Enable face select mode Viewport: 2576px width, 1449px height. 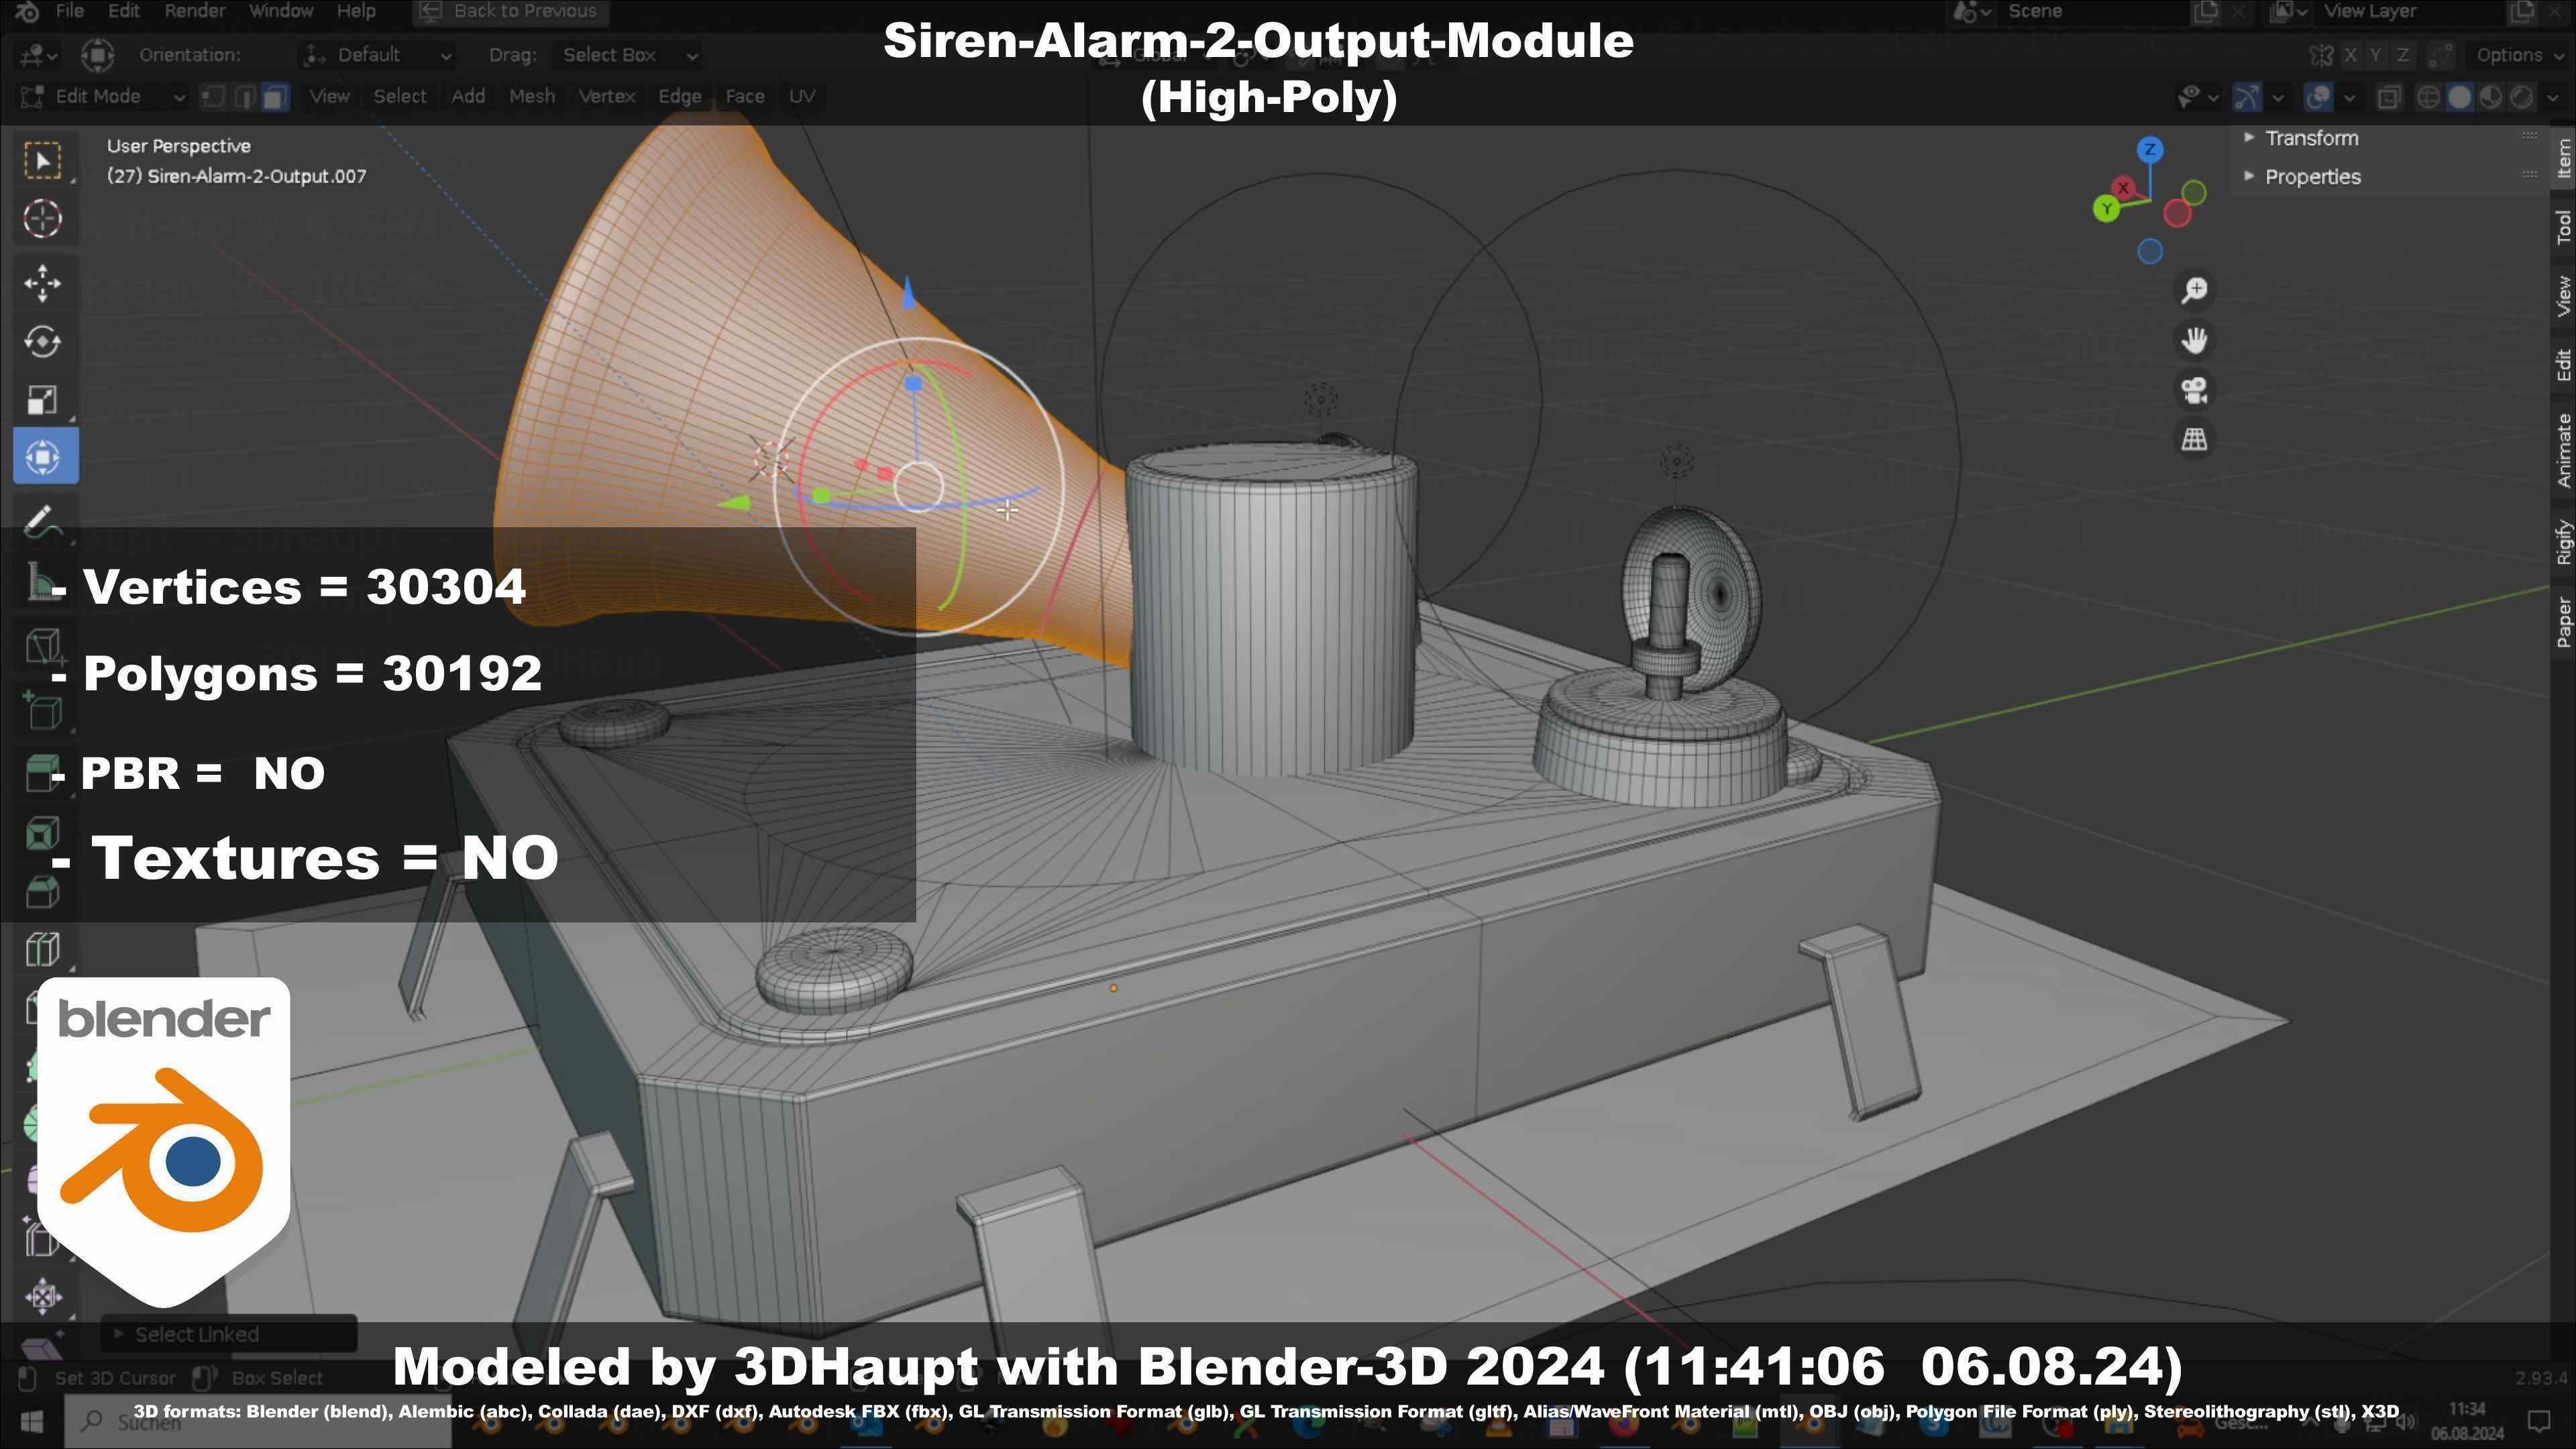click(x=275, y=97)
